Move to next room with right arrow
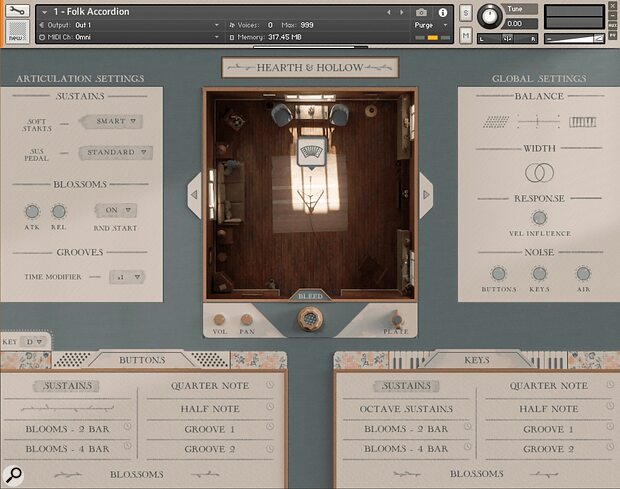The height and width of the screenshot is (489, 620). click(x=426, y=194)
